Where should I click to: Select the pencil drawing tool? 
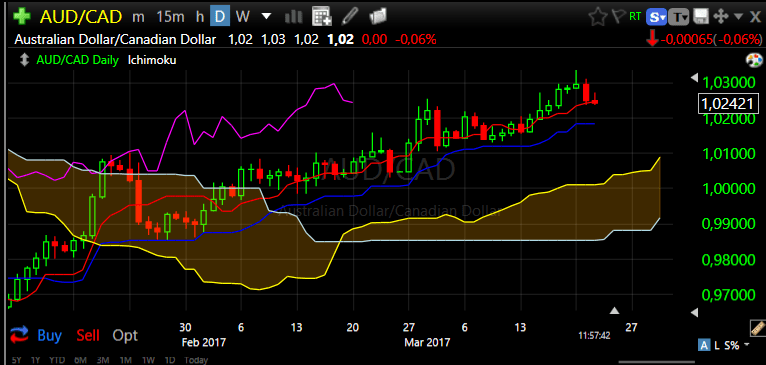350,17
